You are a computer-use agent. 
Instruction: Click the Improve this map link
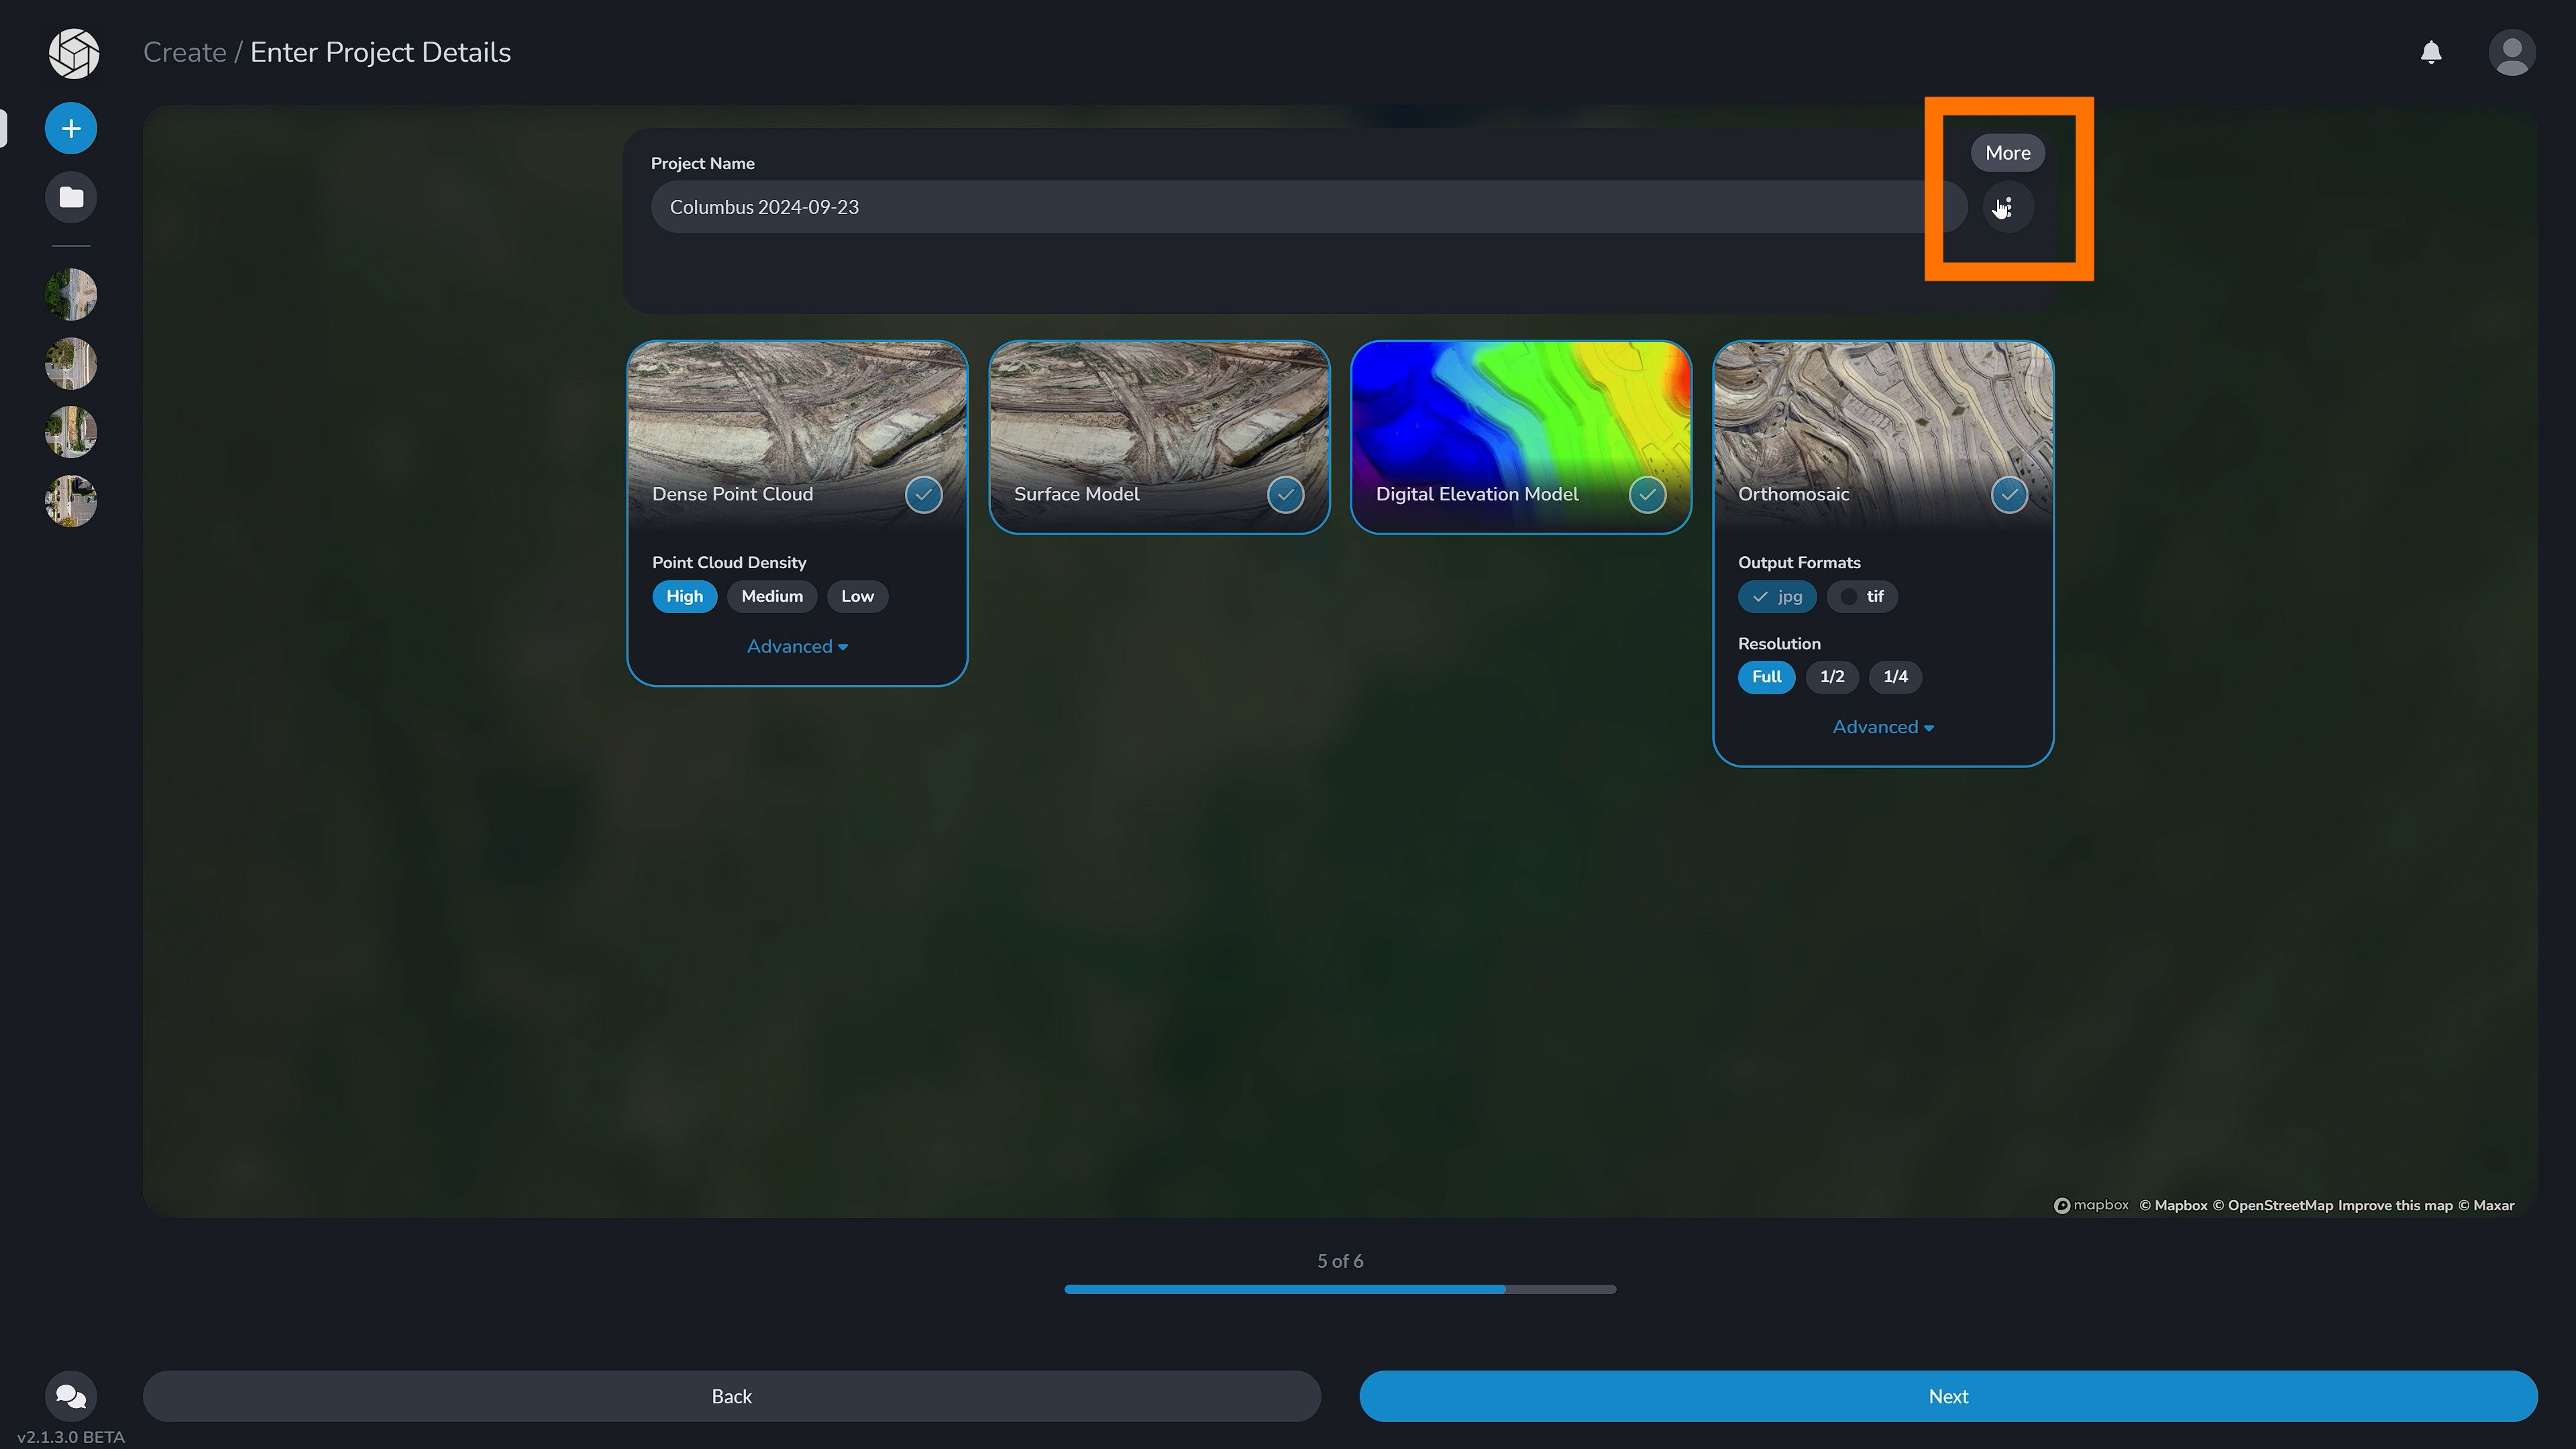click(x=2395, y=1205)
